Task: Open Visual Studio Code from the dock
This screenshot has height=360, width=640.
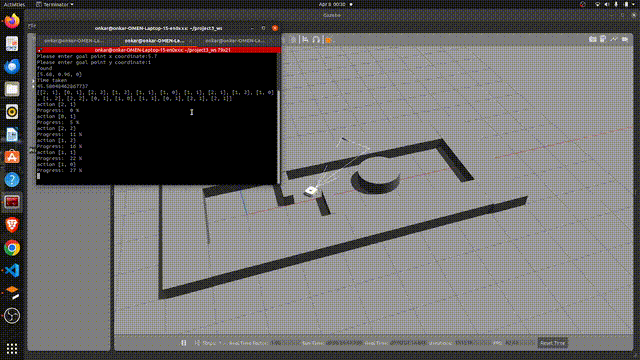Action: pos(12,270)
